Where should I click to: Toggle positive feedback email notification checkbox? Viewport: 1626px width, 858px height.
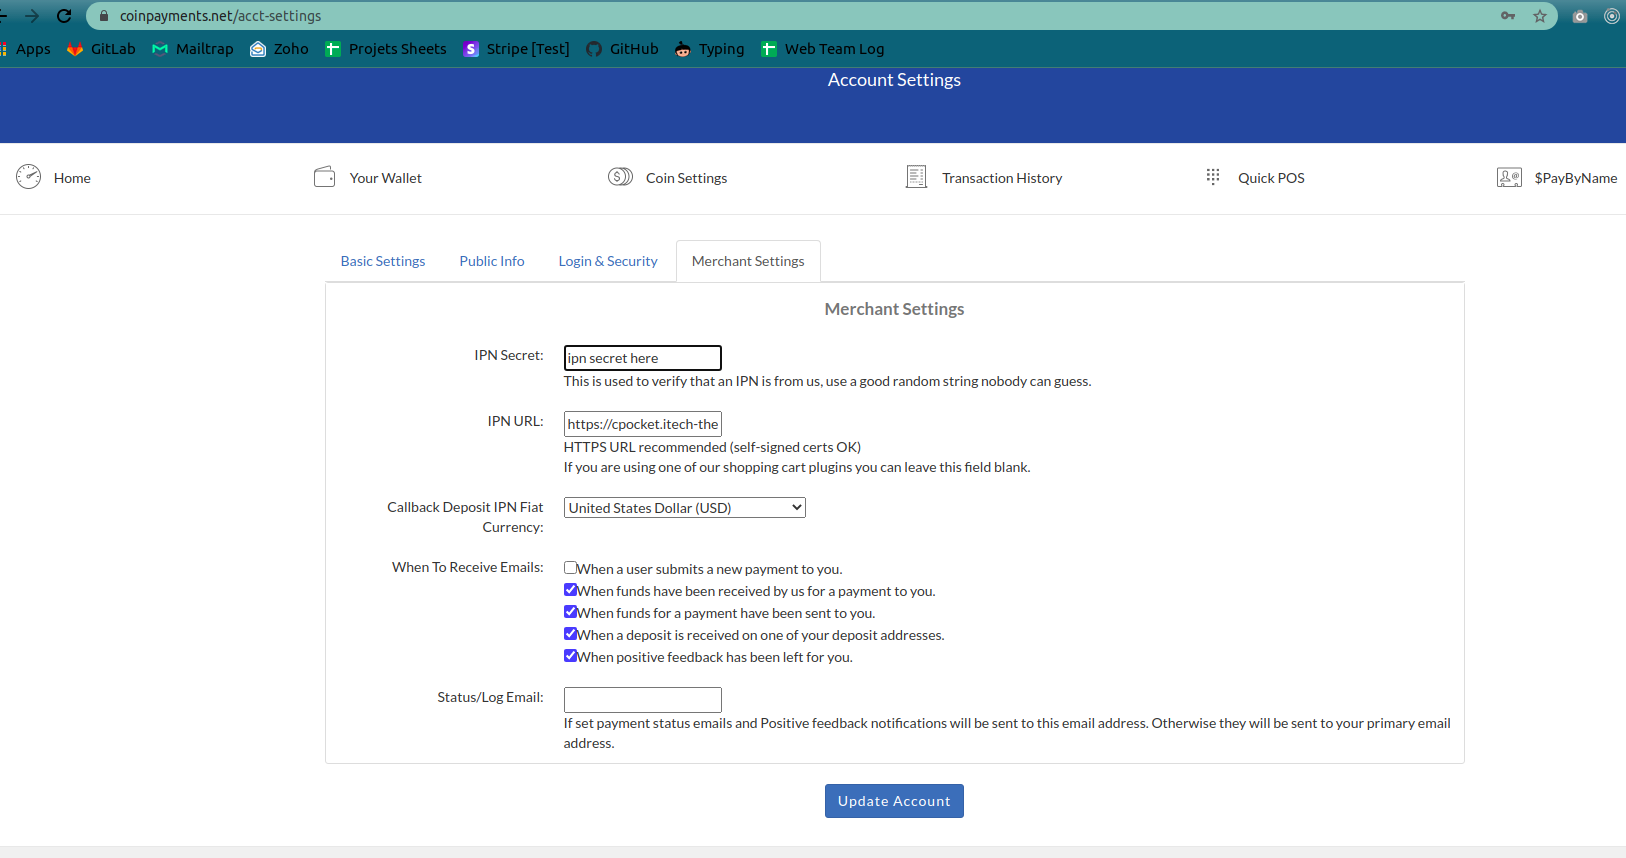[x=570, y=656]
